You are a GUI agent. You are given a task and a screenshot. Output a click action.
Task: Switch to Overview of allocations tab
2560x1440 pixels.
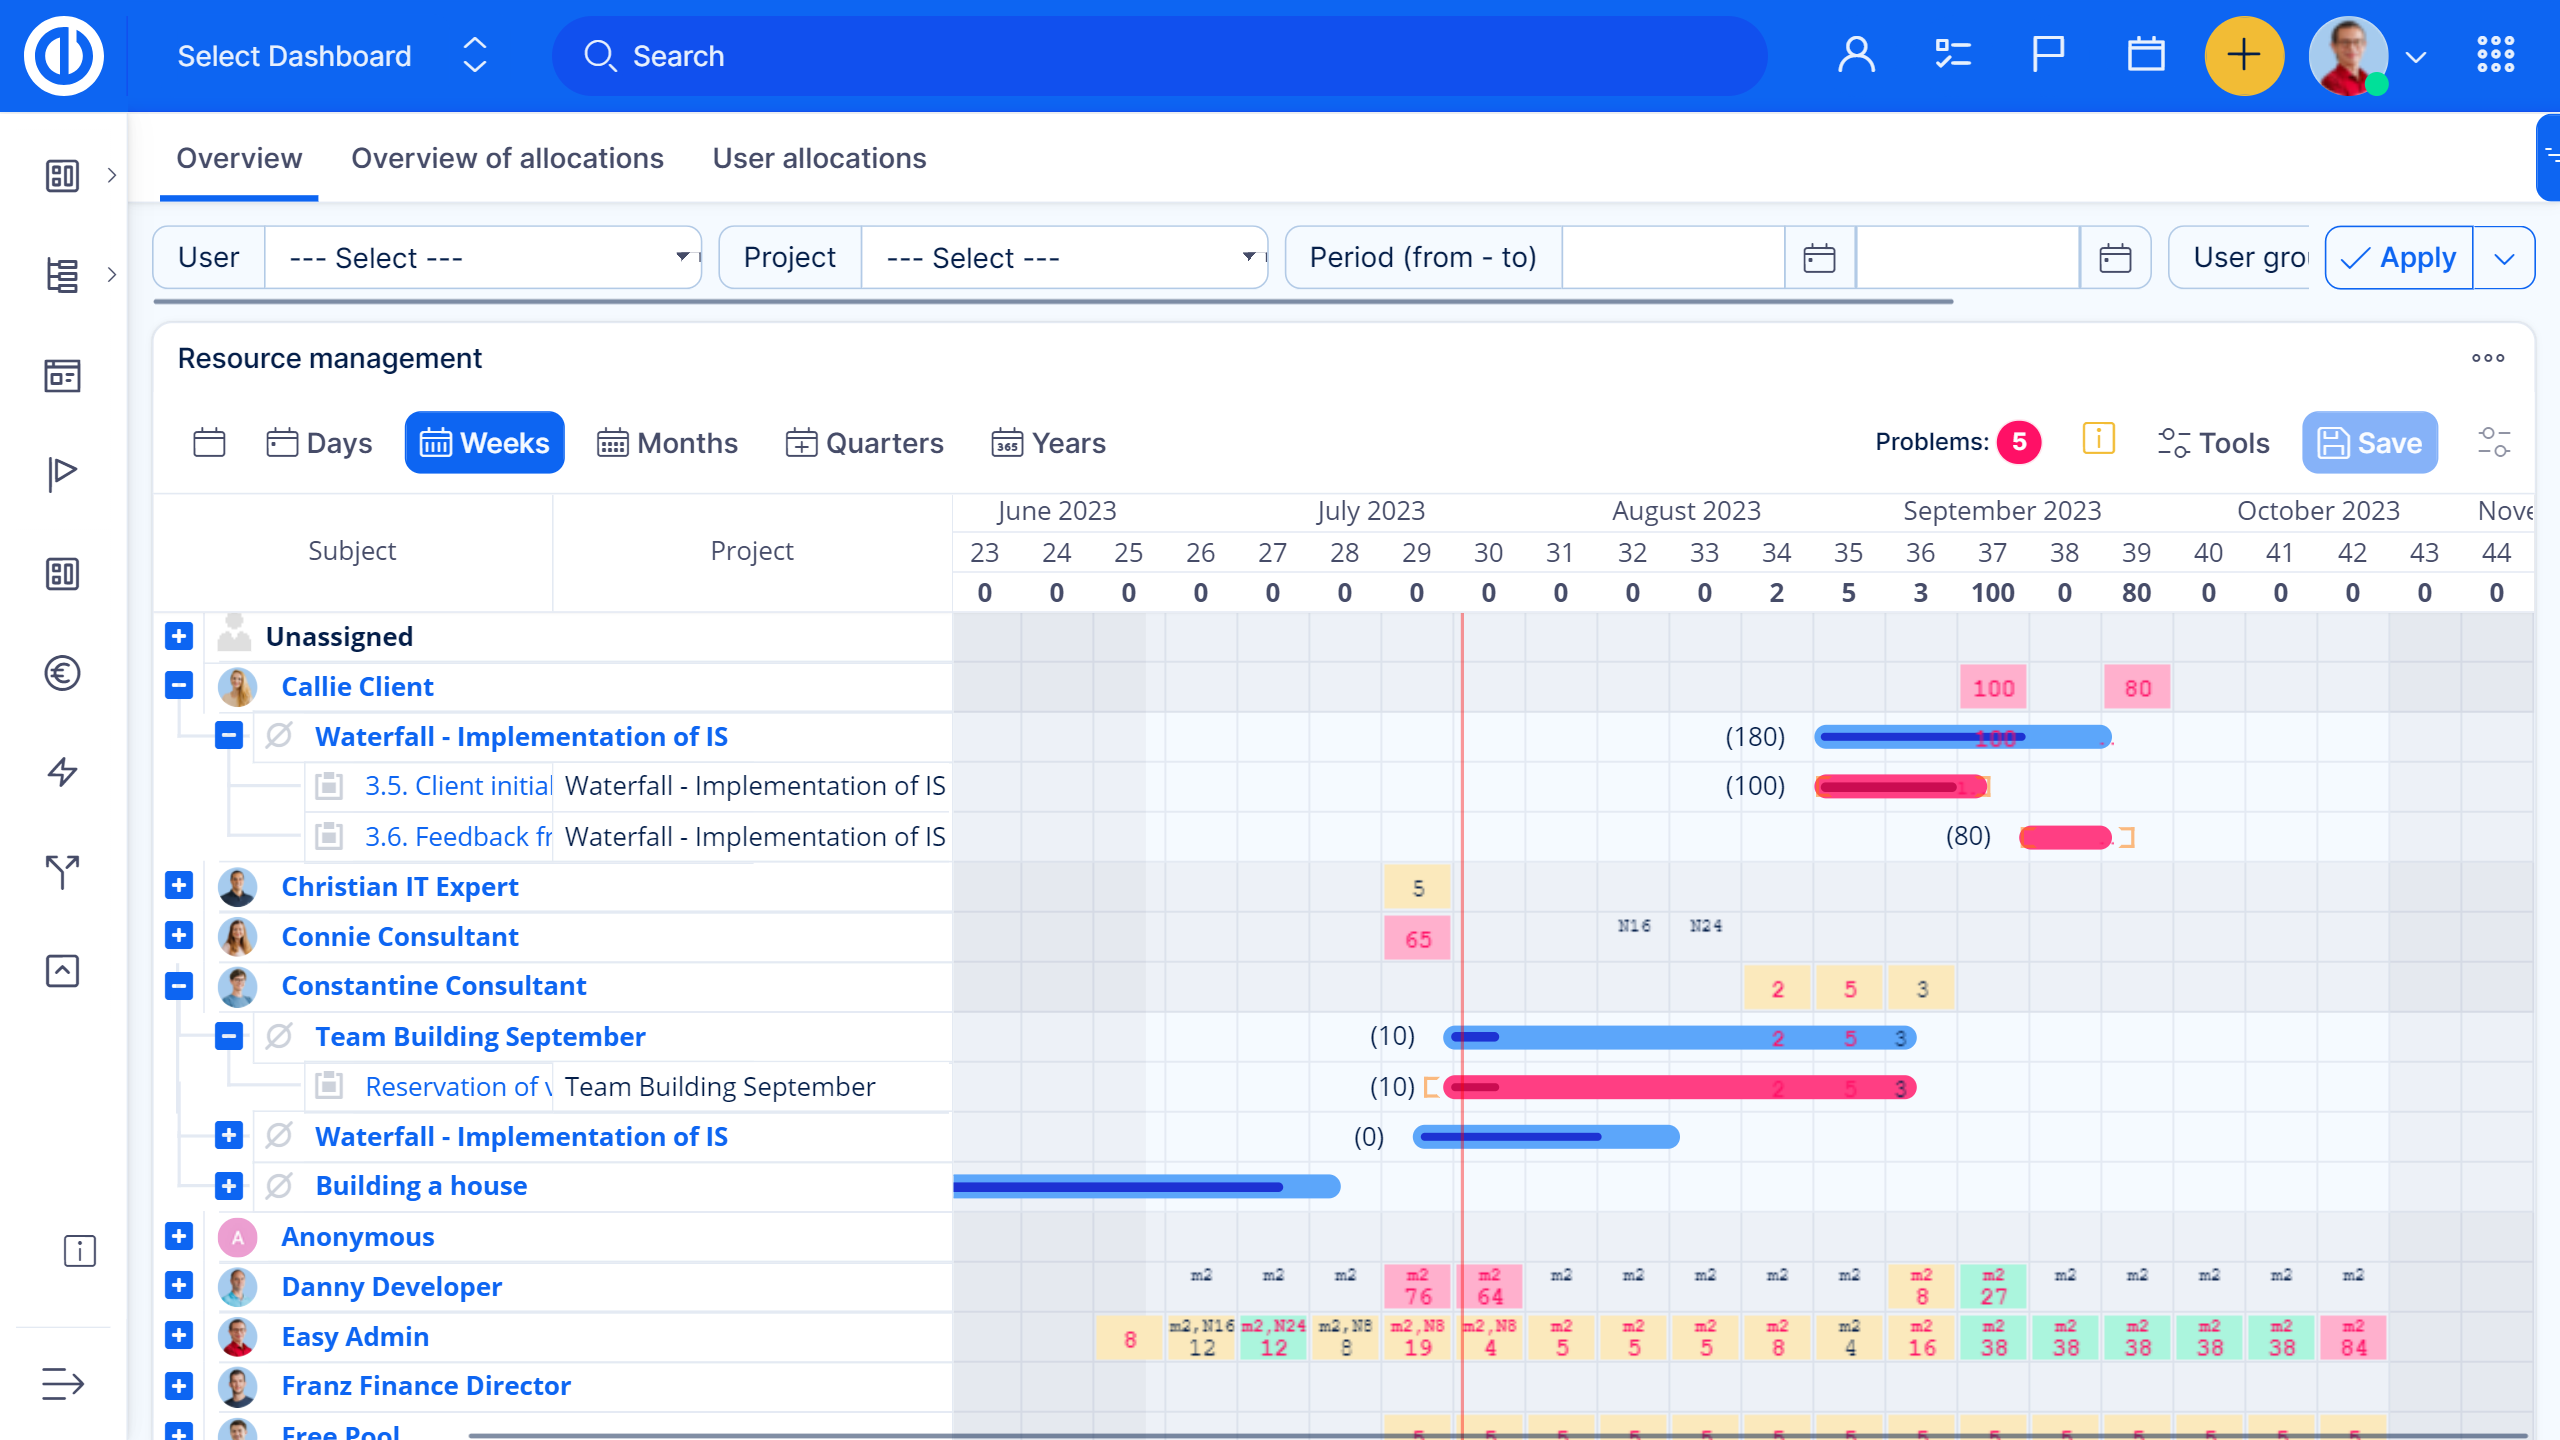tap(506, 158)
